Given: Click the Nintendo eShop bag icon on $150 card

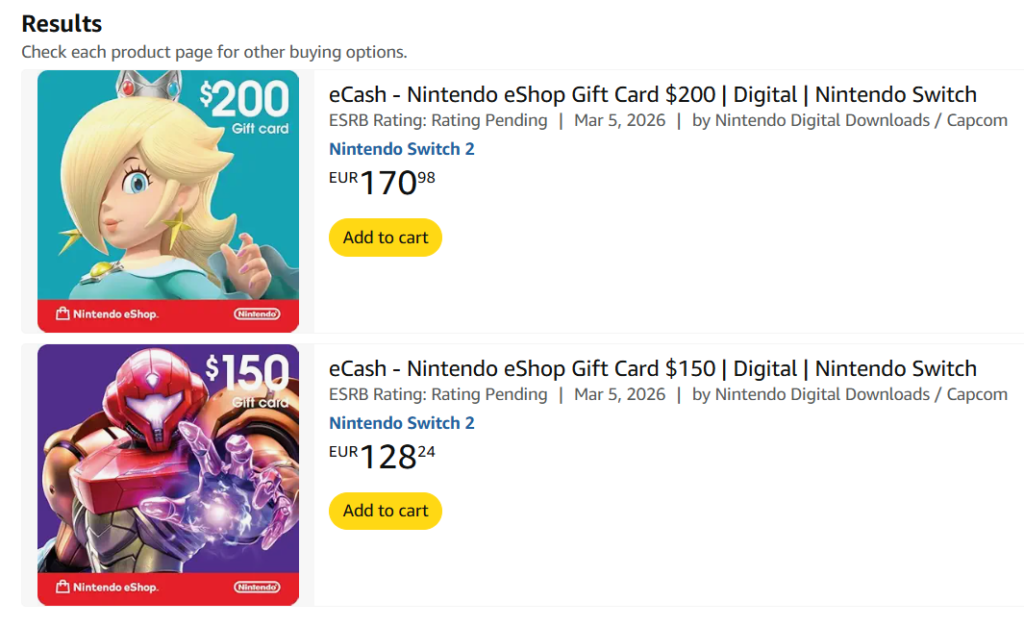Looking at the screenshot, I should point(63,587).
